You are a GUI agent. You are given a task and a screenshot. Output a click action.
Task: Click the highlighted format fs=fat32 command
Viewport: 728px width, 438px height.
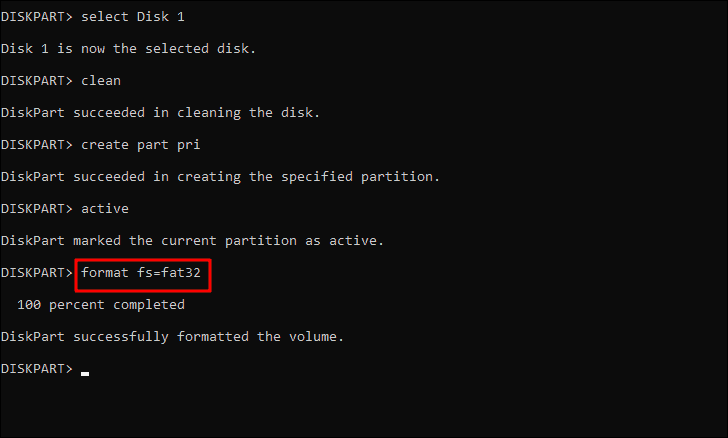pyautogui.click(x=141, y=273)
